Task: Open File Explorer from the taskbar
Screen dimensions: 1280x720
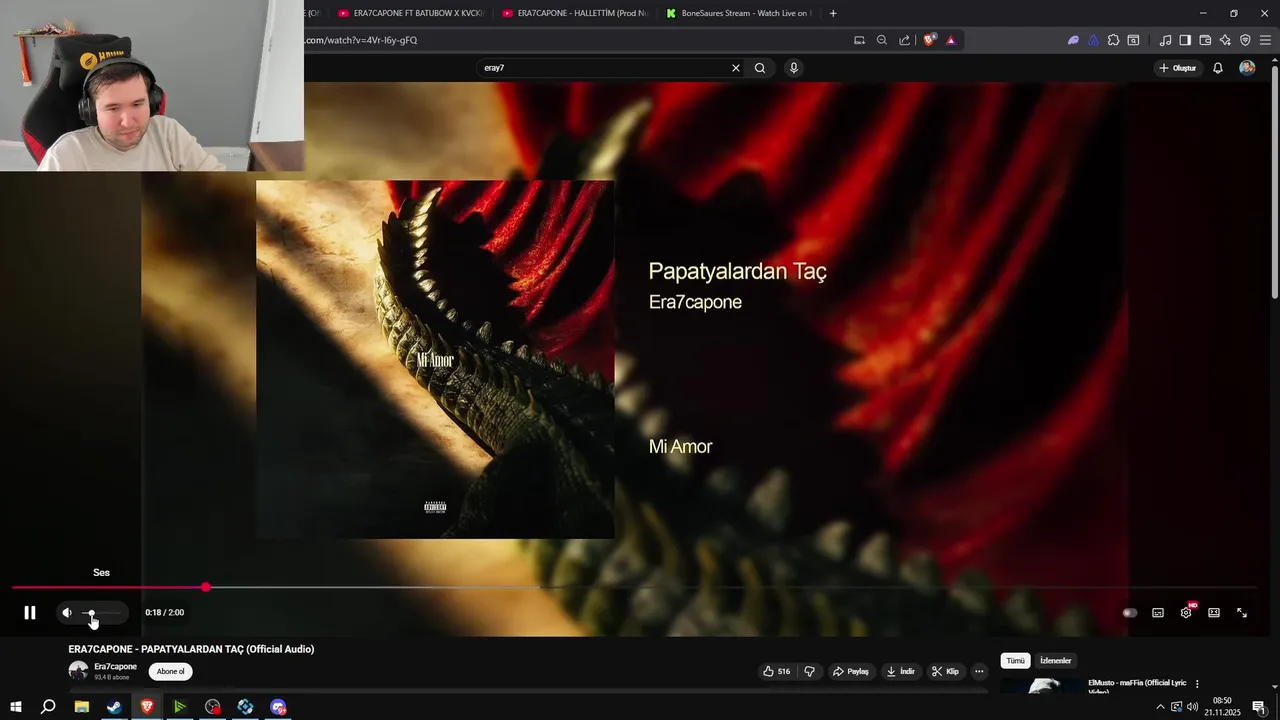Action: pos(82,707)
